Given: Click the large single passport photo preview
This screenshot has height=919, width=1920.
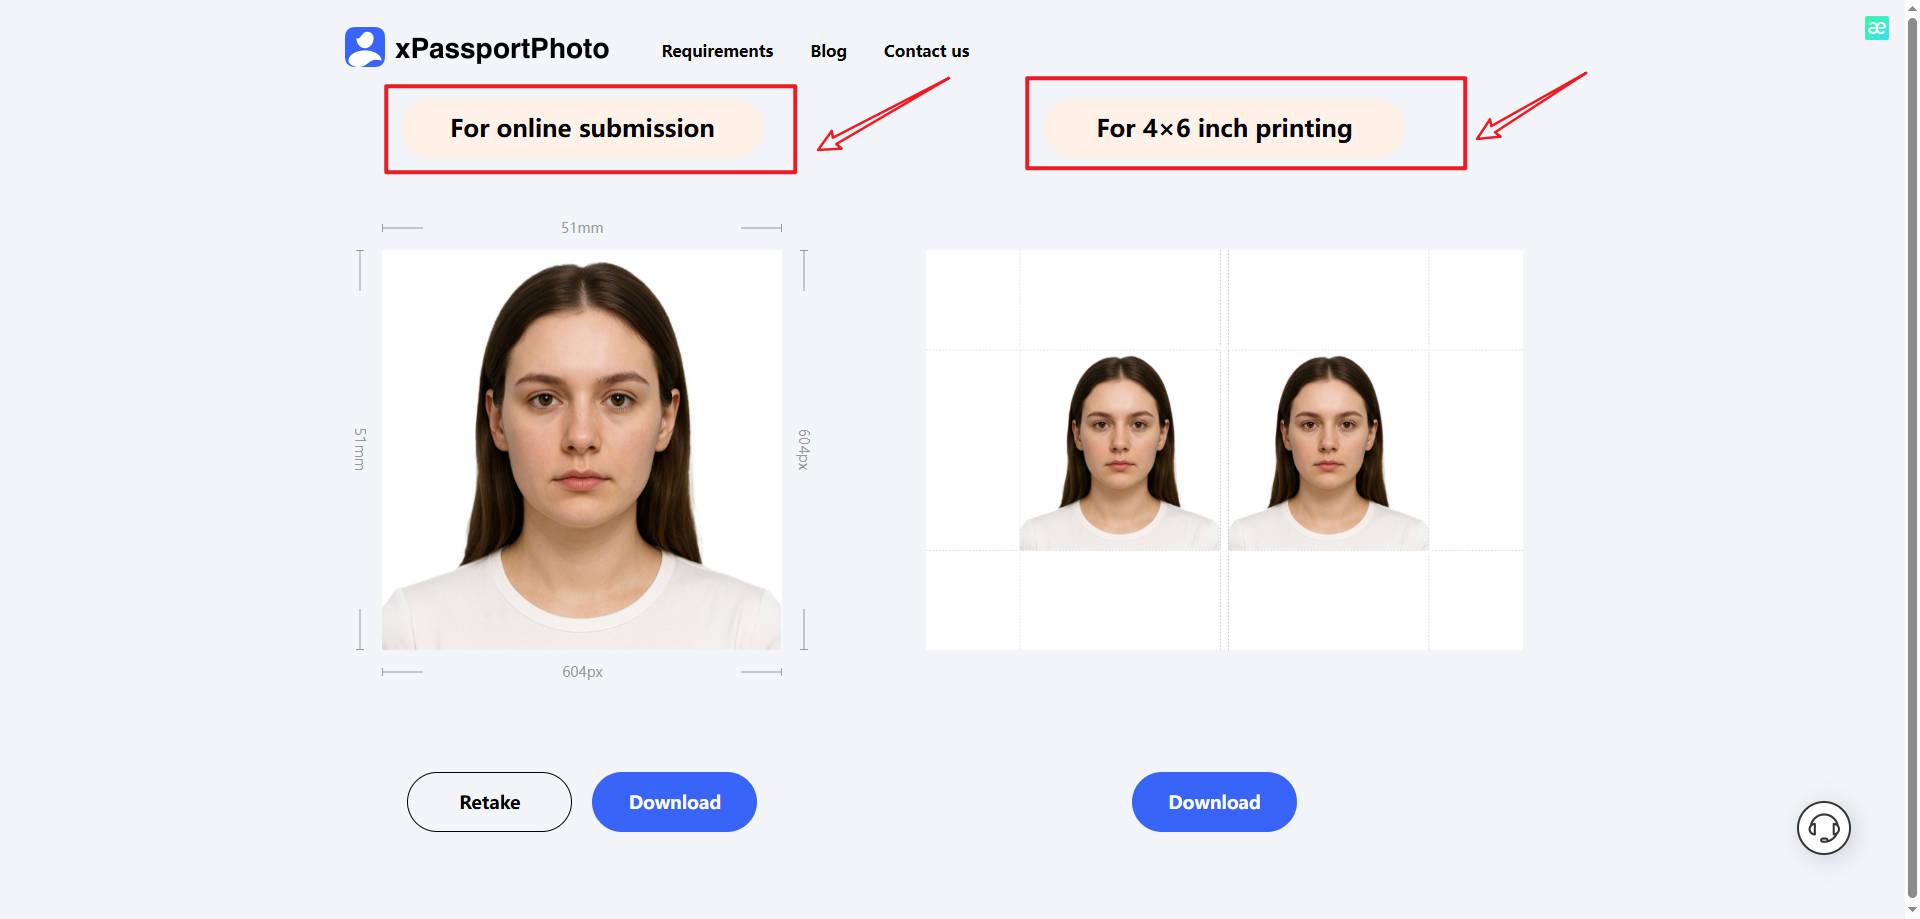Looking at the screenshot, I should (581, 450).
